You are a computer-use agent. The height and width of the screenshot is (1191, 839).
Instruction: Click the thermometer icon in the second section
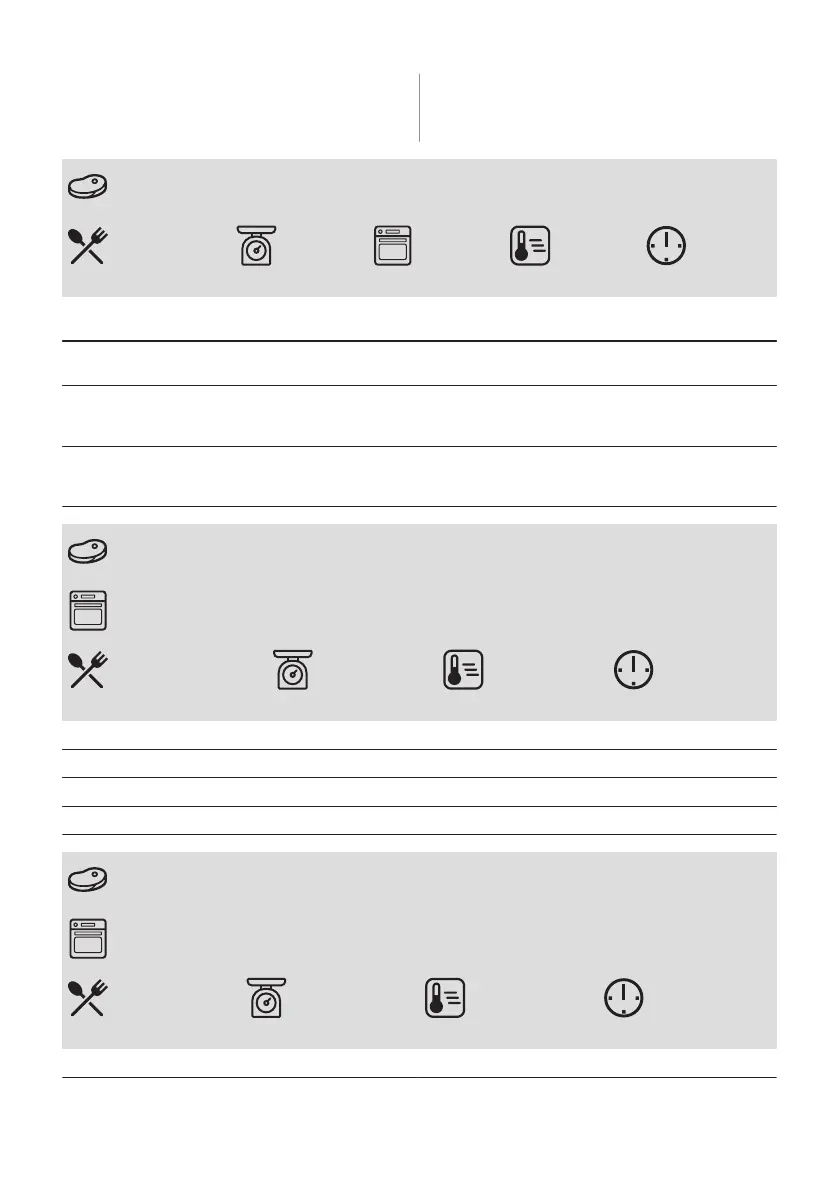click(x=463, y=669)
